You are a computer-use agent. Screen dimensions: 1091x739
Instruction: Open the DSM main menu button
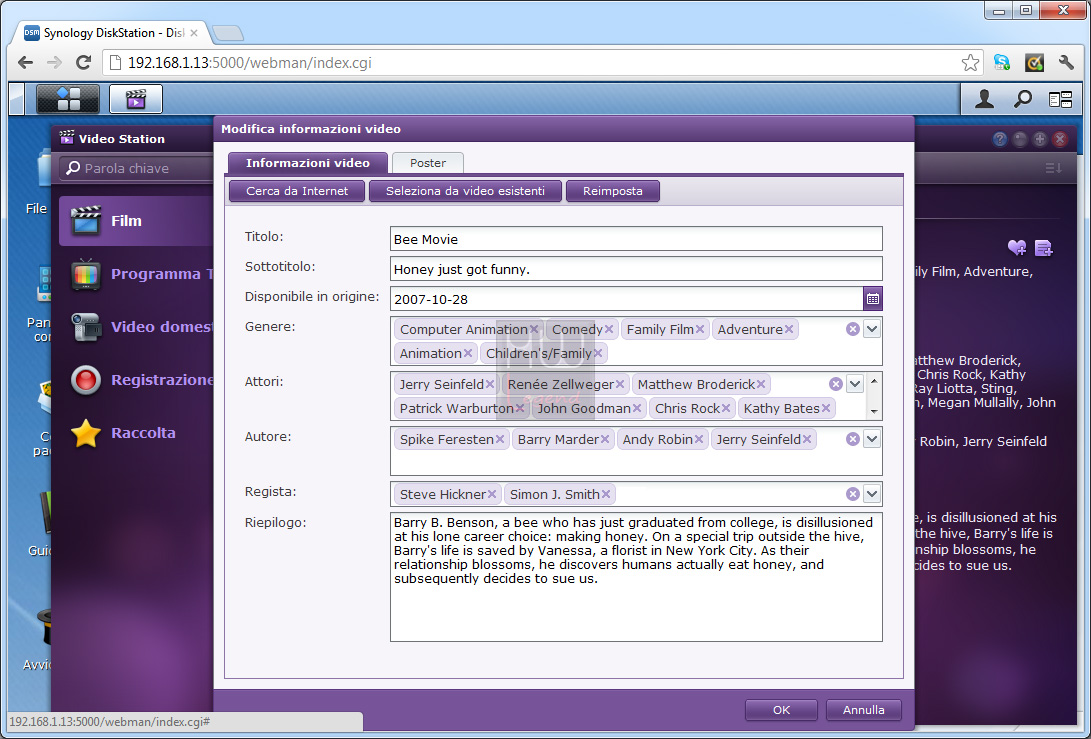click(x=67, y=99)
